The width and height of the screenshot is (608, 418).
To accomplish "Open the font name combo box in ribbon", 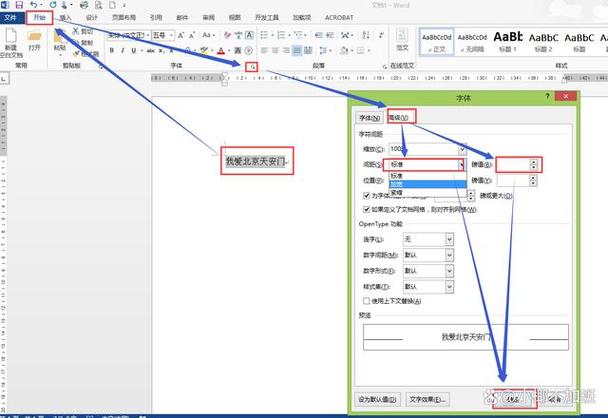I will tap(129, 35).
